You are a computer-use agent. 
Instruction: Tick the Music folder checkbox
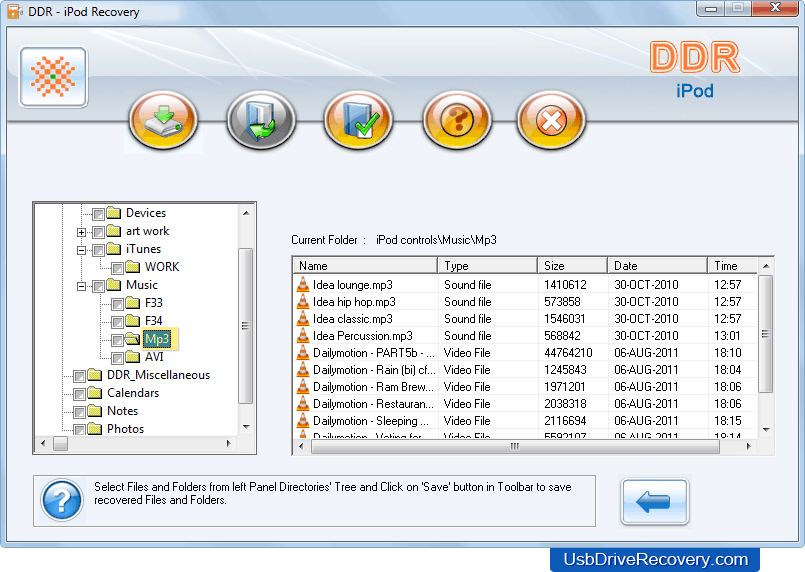click(x=99, y=286)
